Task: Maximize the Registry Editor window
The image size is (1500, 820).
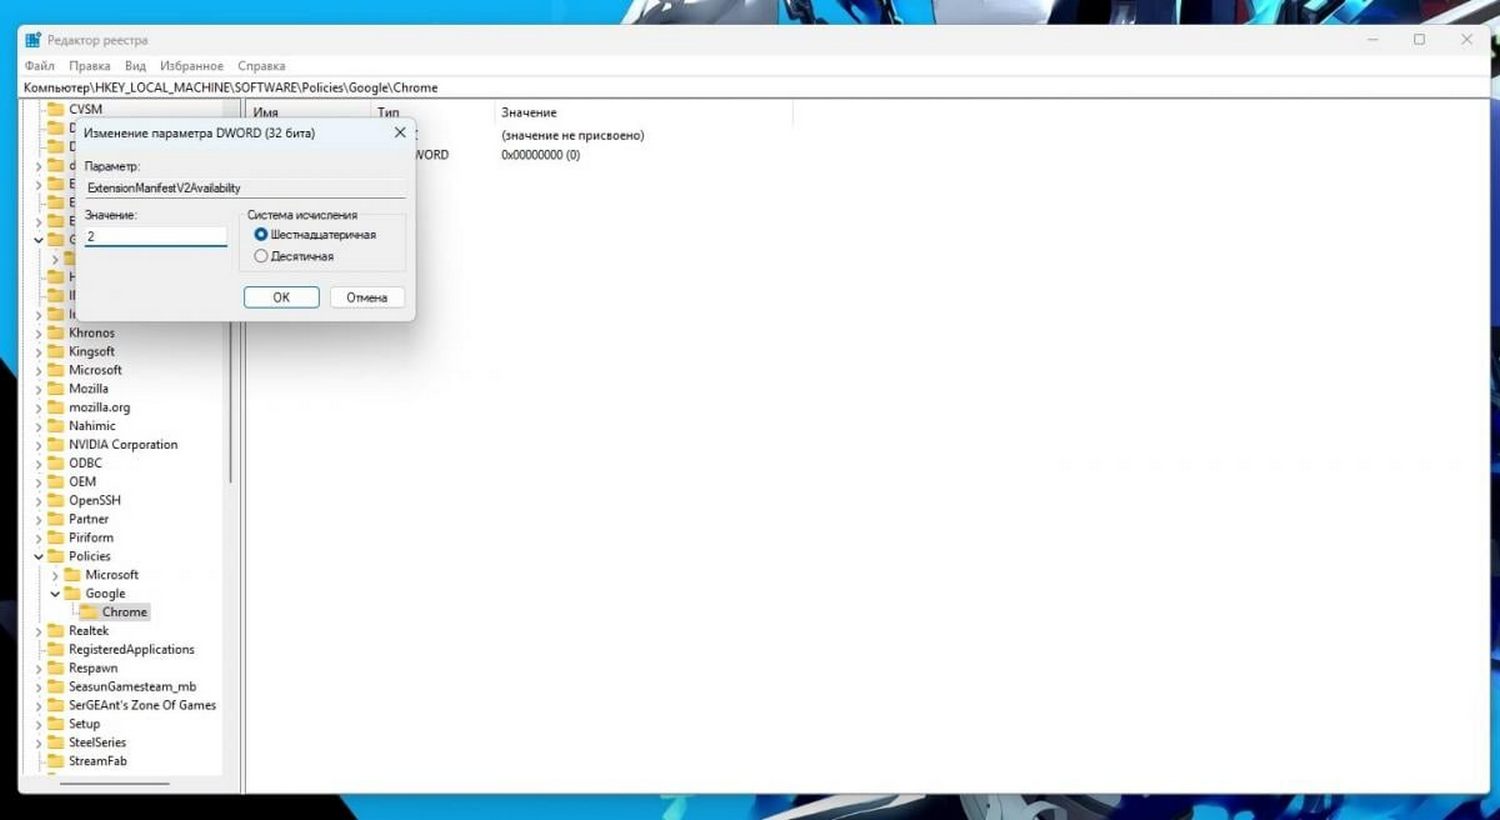Action: tap(1419, 39)
